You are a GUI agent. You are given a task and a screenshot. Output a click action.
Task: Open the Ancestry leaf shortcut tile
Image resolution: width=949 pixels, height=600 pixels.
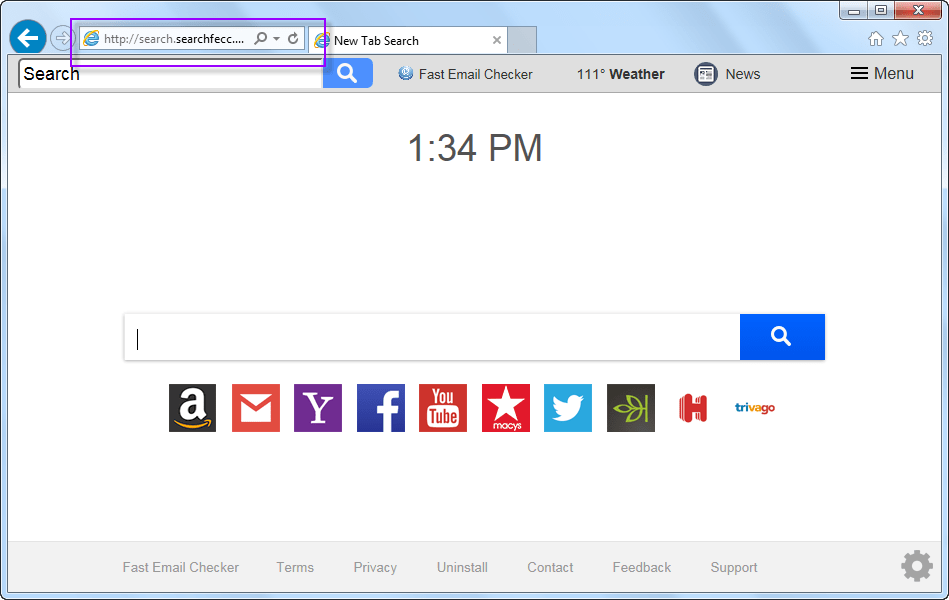point(631,408)
